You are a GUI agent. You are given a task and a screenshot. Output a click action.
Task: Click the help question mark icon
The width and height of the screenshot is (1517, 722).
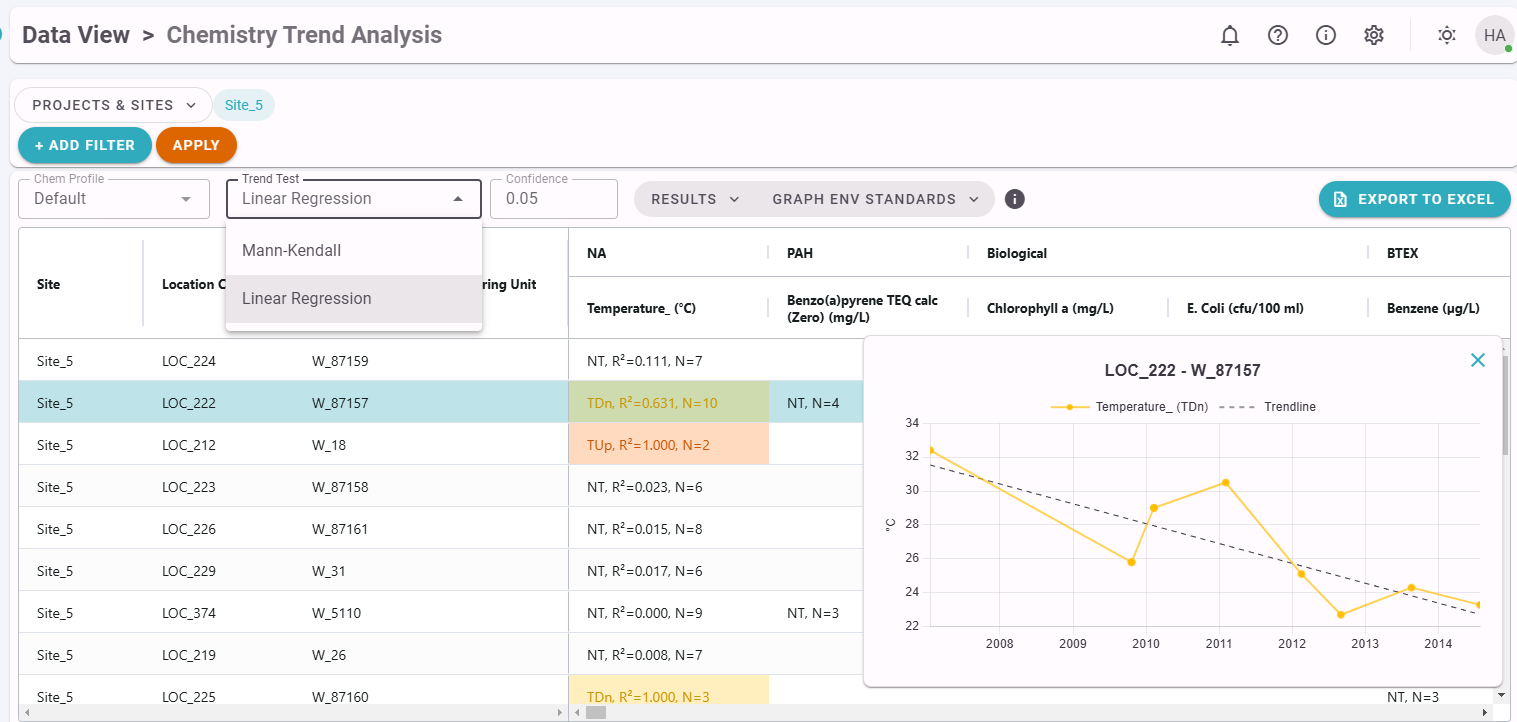(1278, 35)
